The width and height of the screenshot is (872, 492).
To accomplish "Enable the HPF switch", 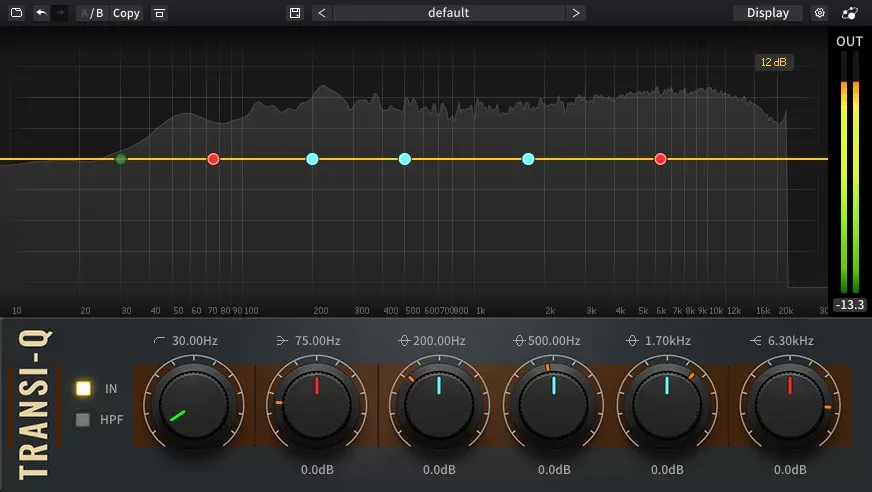I will pyautogui.click(x=83, y=419).
